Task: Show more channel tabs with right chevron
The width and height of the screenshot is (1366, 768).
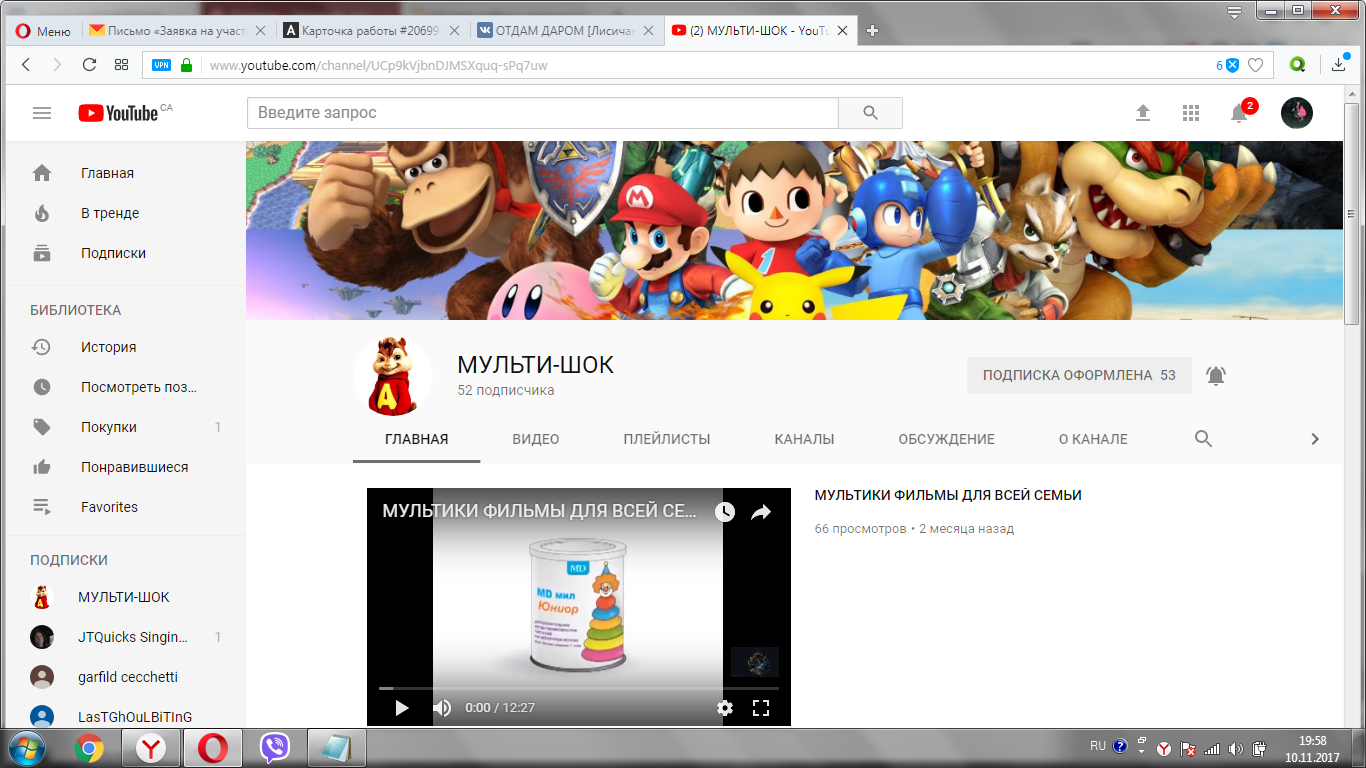Action: 1315,439
